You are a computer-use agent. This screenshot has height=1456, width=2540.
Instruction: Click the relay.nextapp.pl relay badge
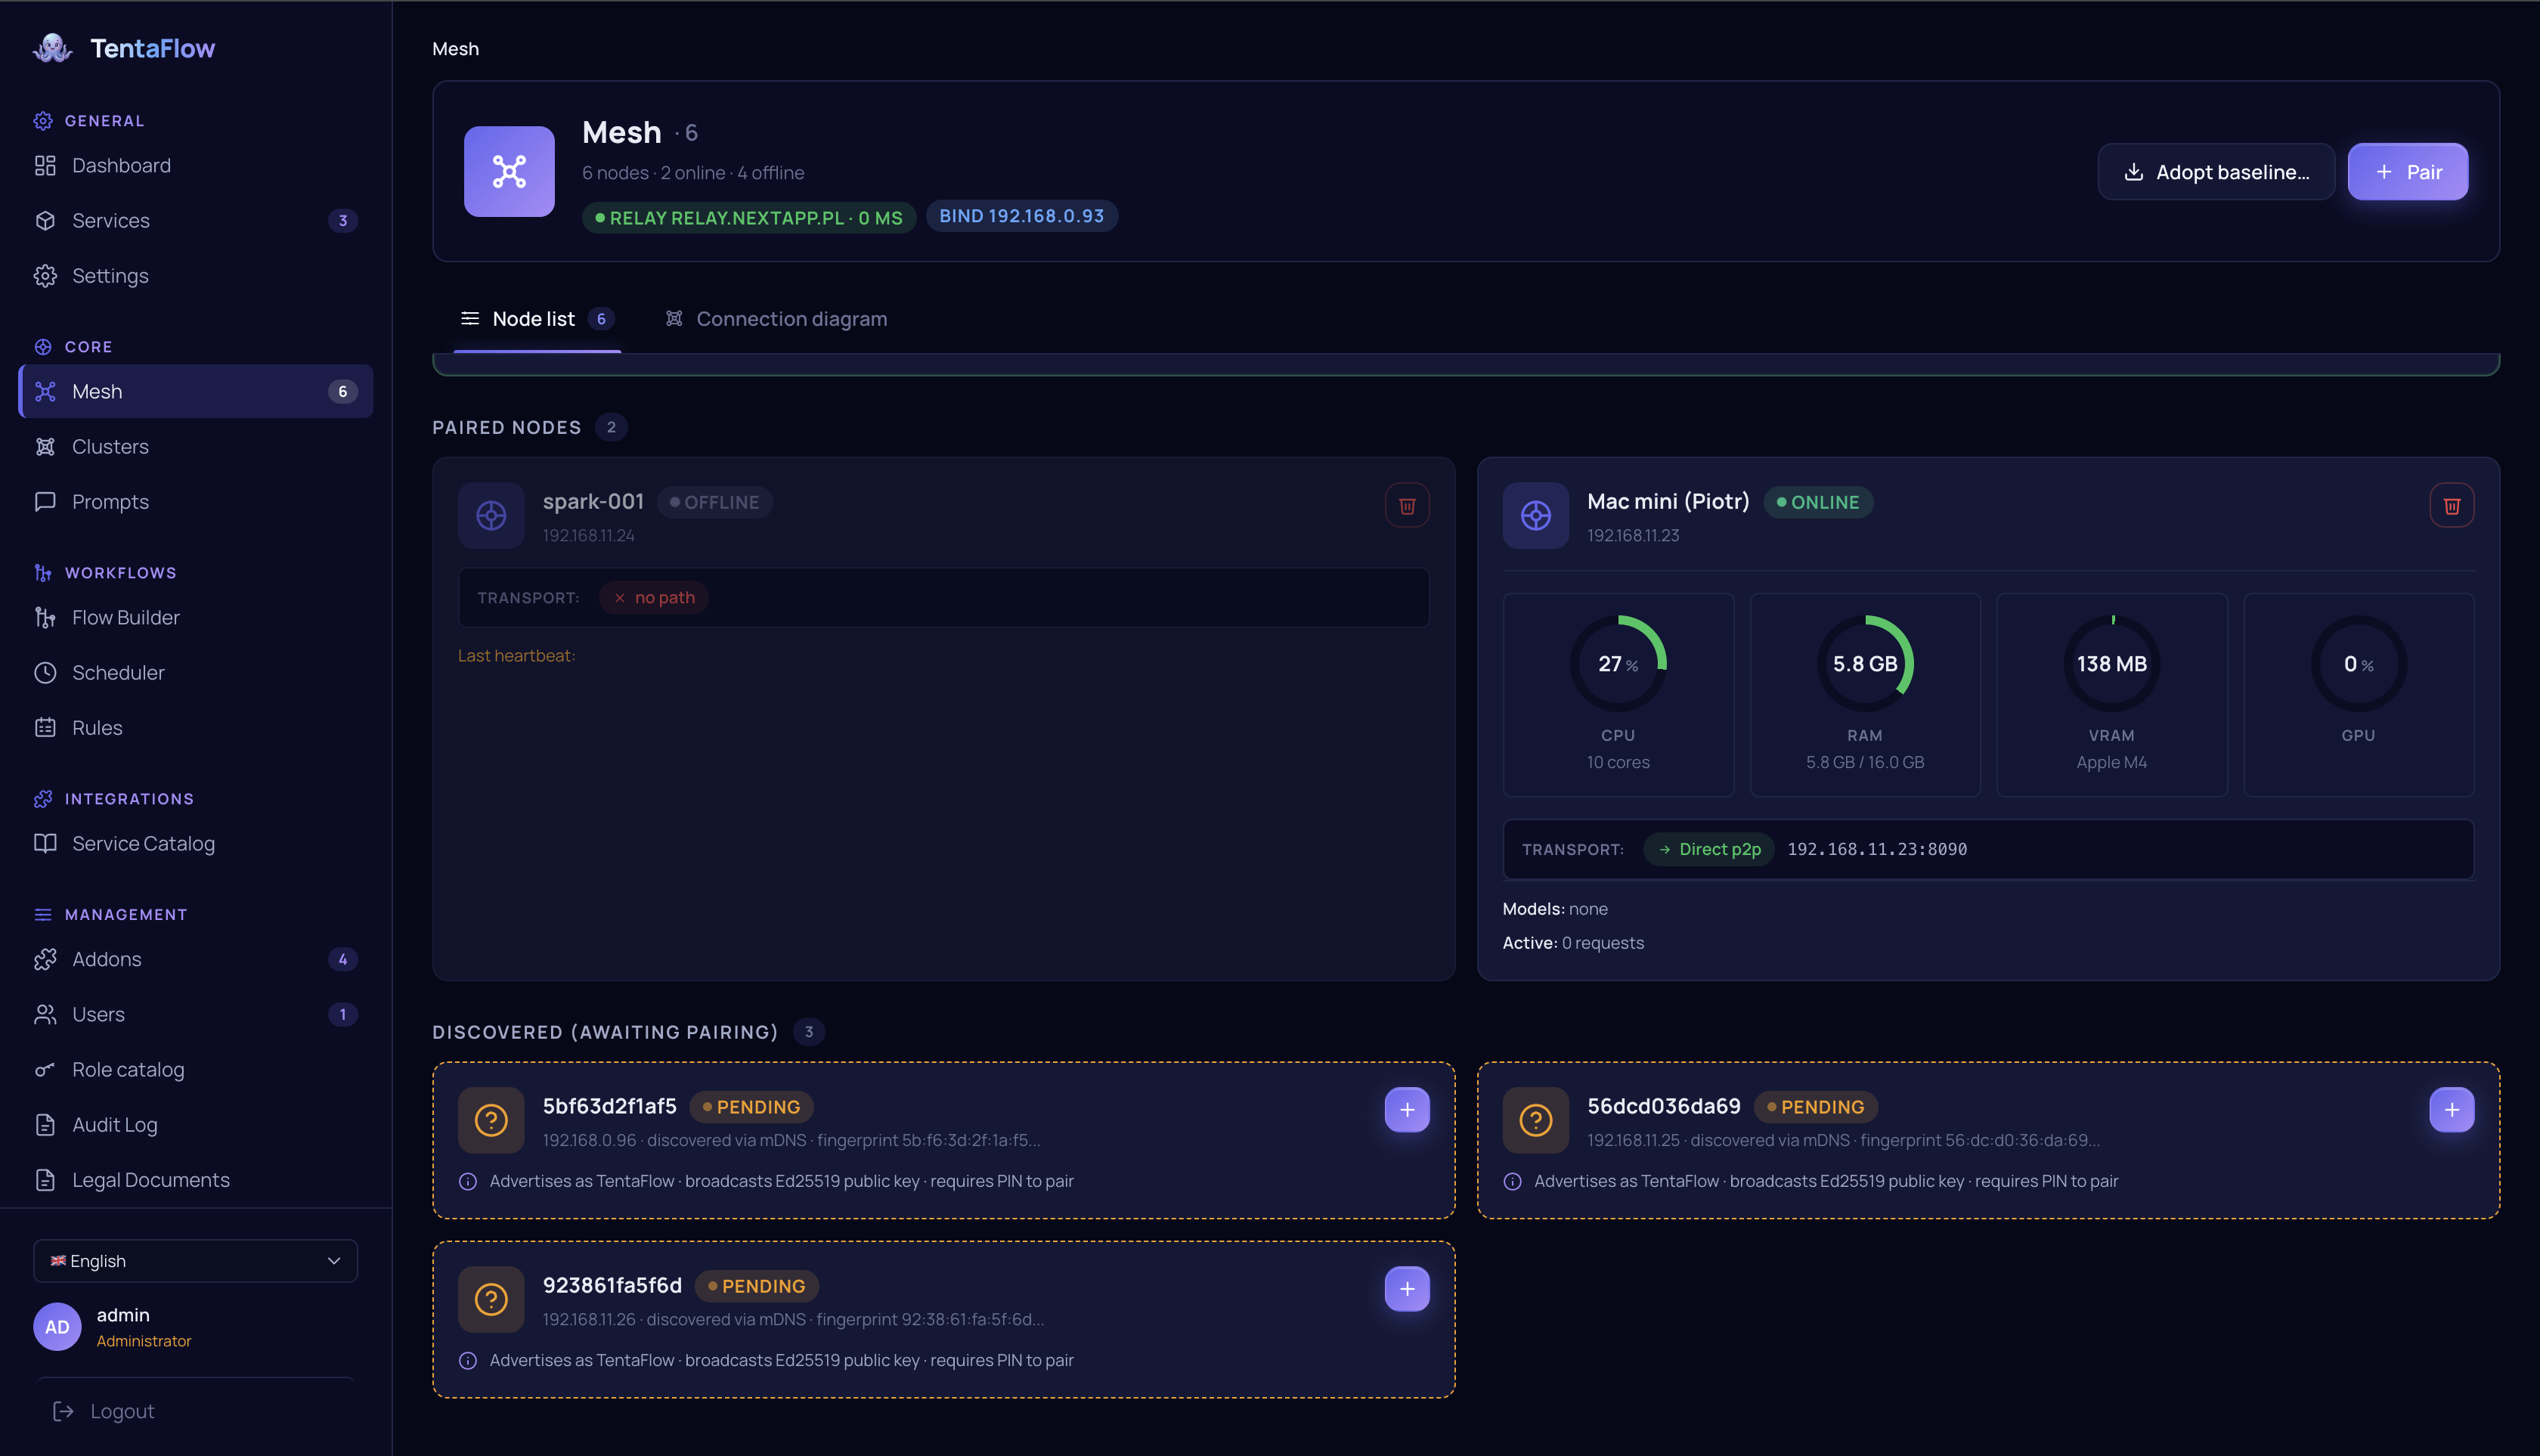click(x=749, y=217)
